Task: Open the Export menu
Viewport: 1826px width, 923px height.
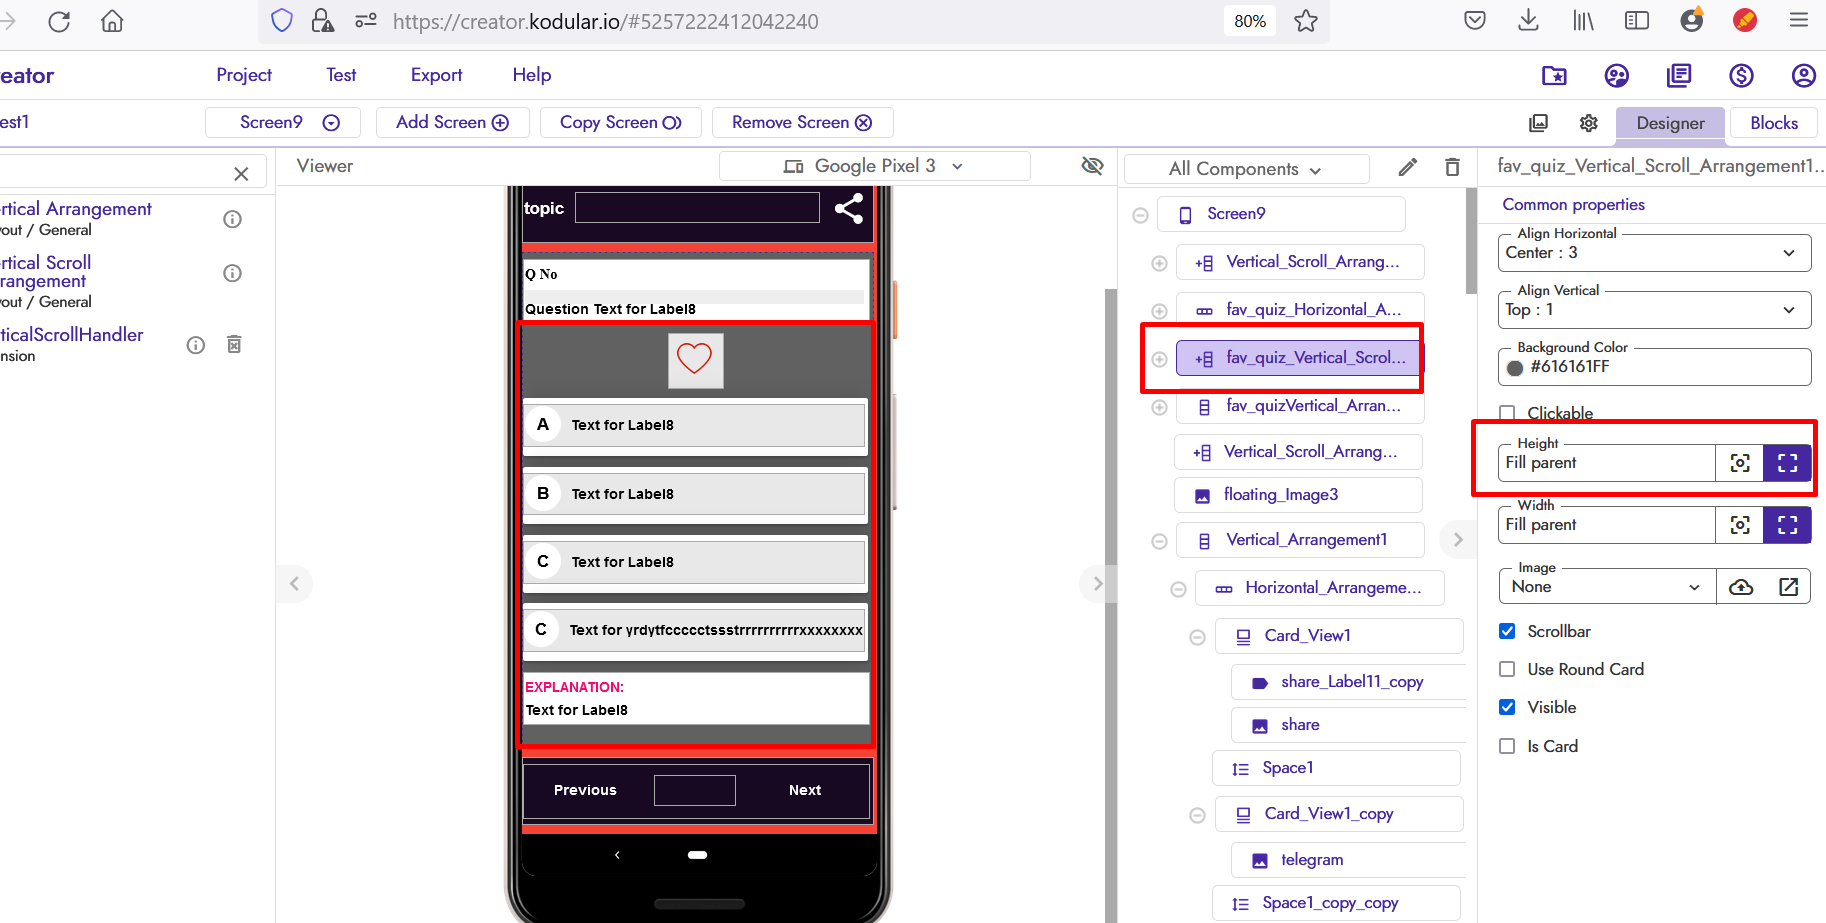Action: point(436,75)
